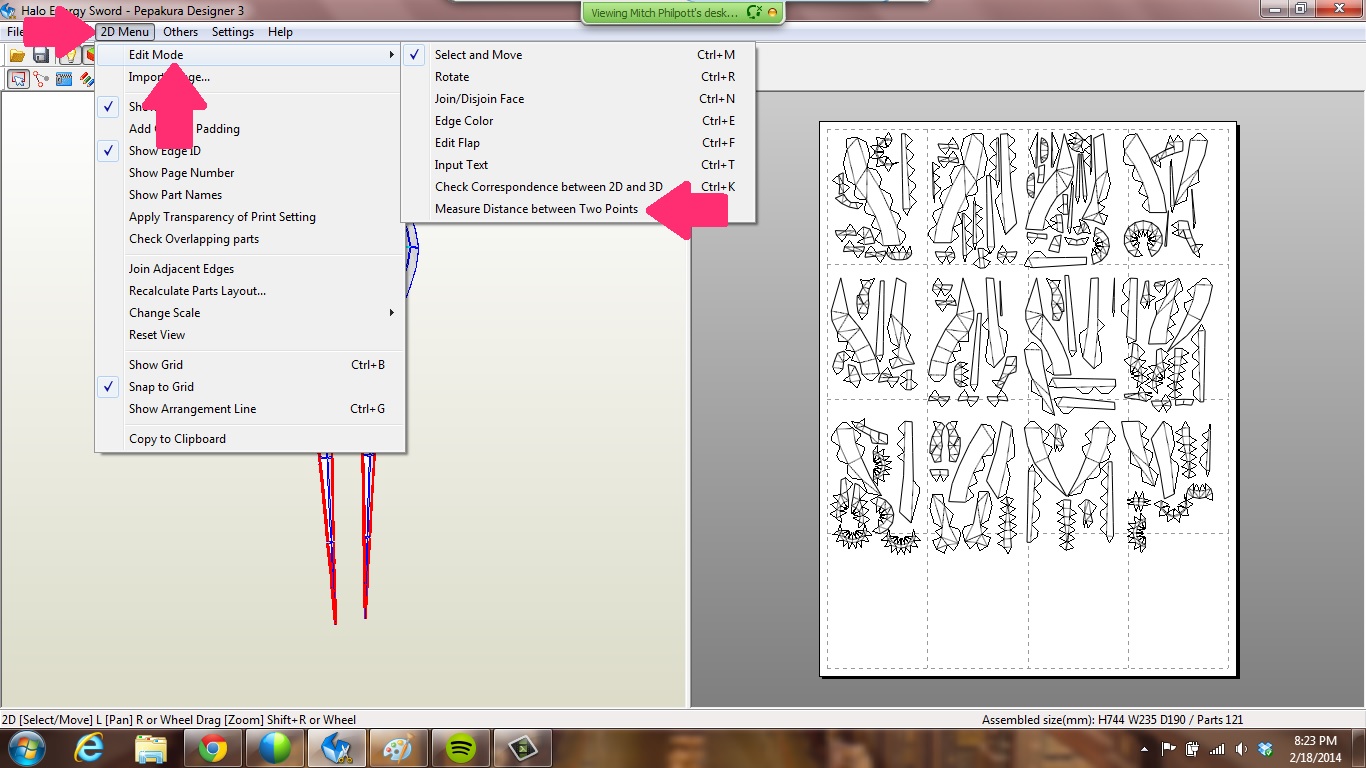
Task: Click the blue zipper unfold toolbar icon
Action: click(64, 79)
